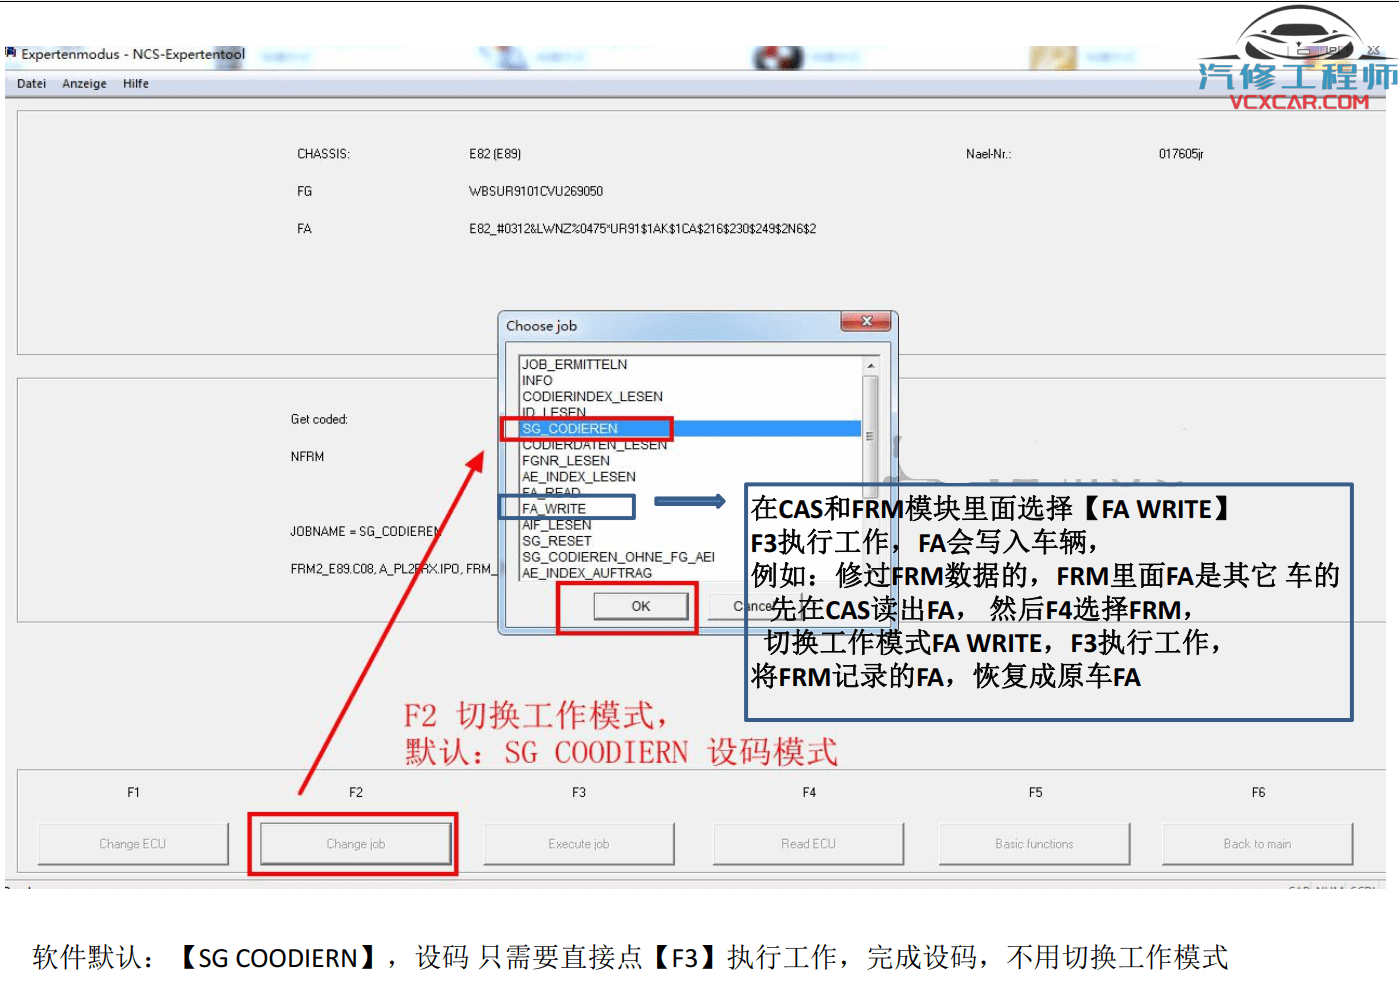Open the Datei menu
This screenshot has width=1399, height=990.
pos(30,83)
